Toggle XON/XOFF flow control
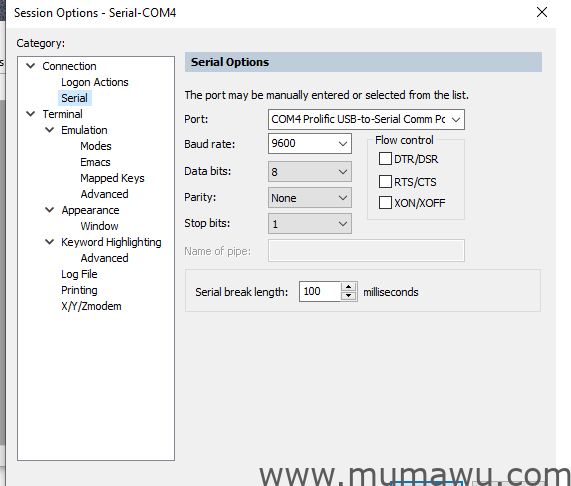Screen dimensions: 571x486 pos(385,202)
